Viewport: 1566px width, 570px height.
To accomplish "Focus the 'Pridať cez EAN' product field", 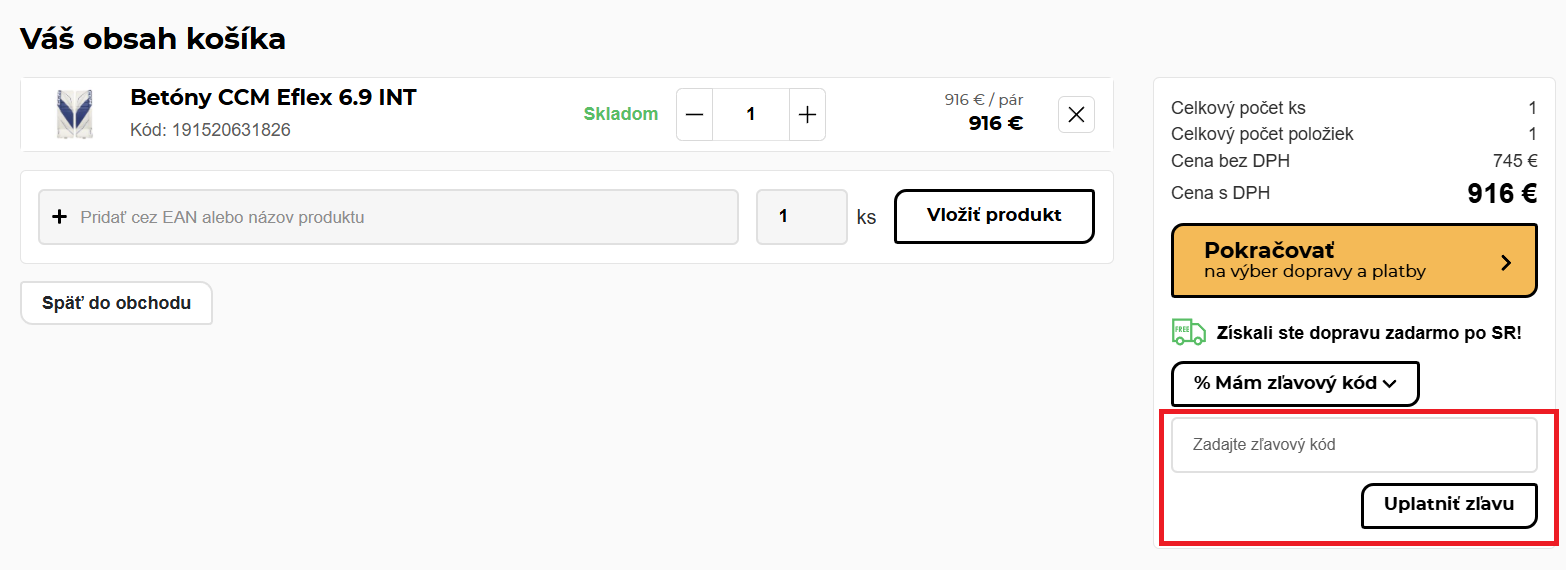I will 400,216.
